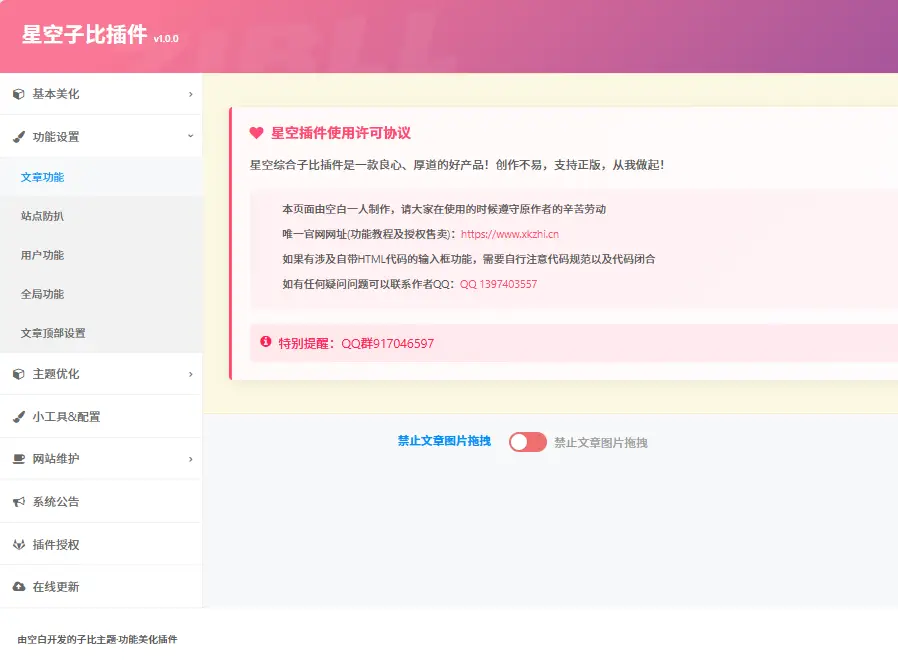898x662 pixels.
Task: Click the heart icon in license title
Action: coord(256,133)
